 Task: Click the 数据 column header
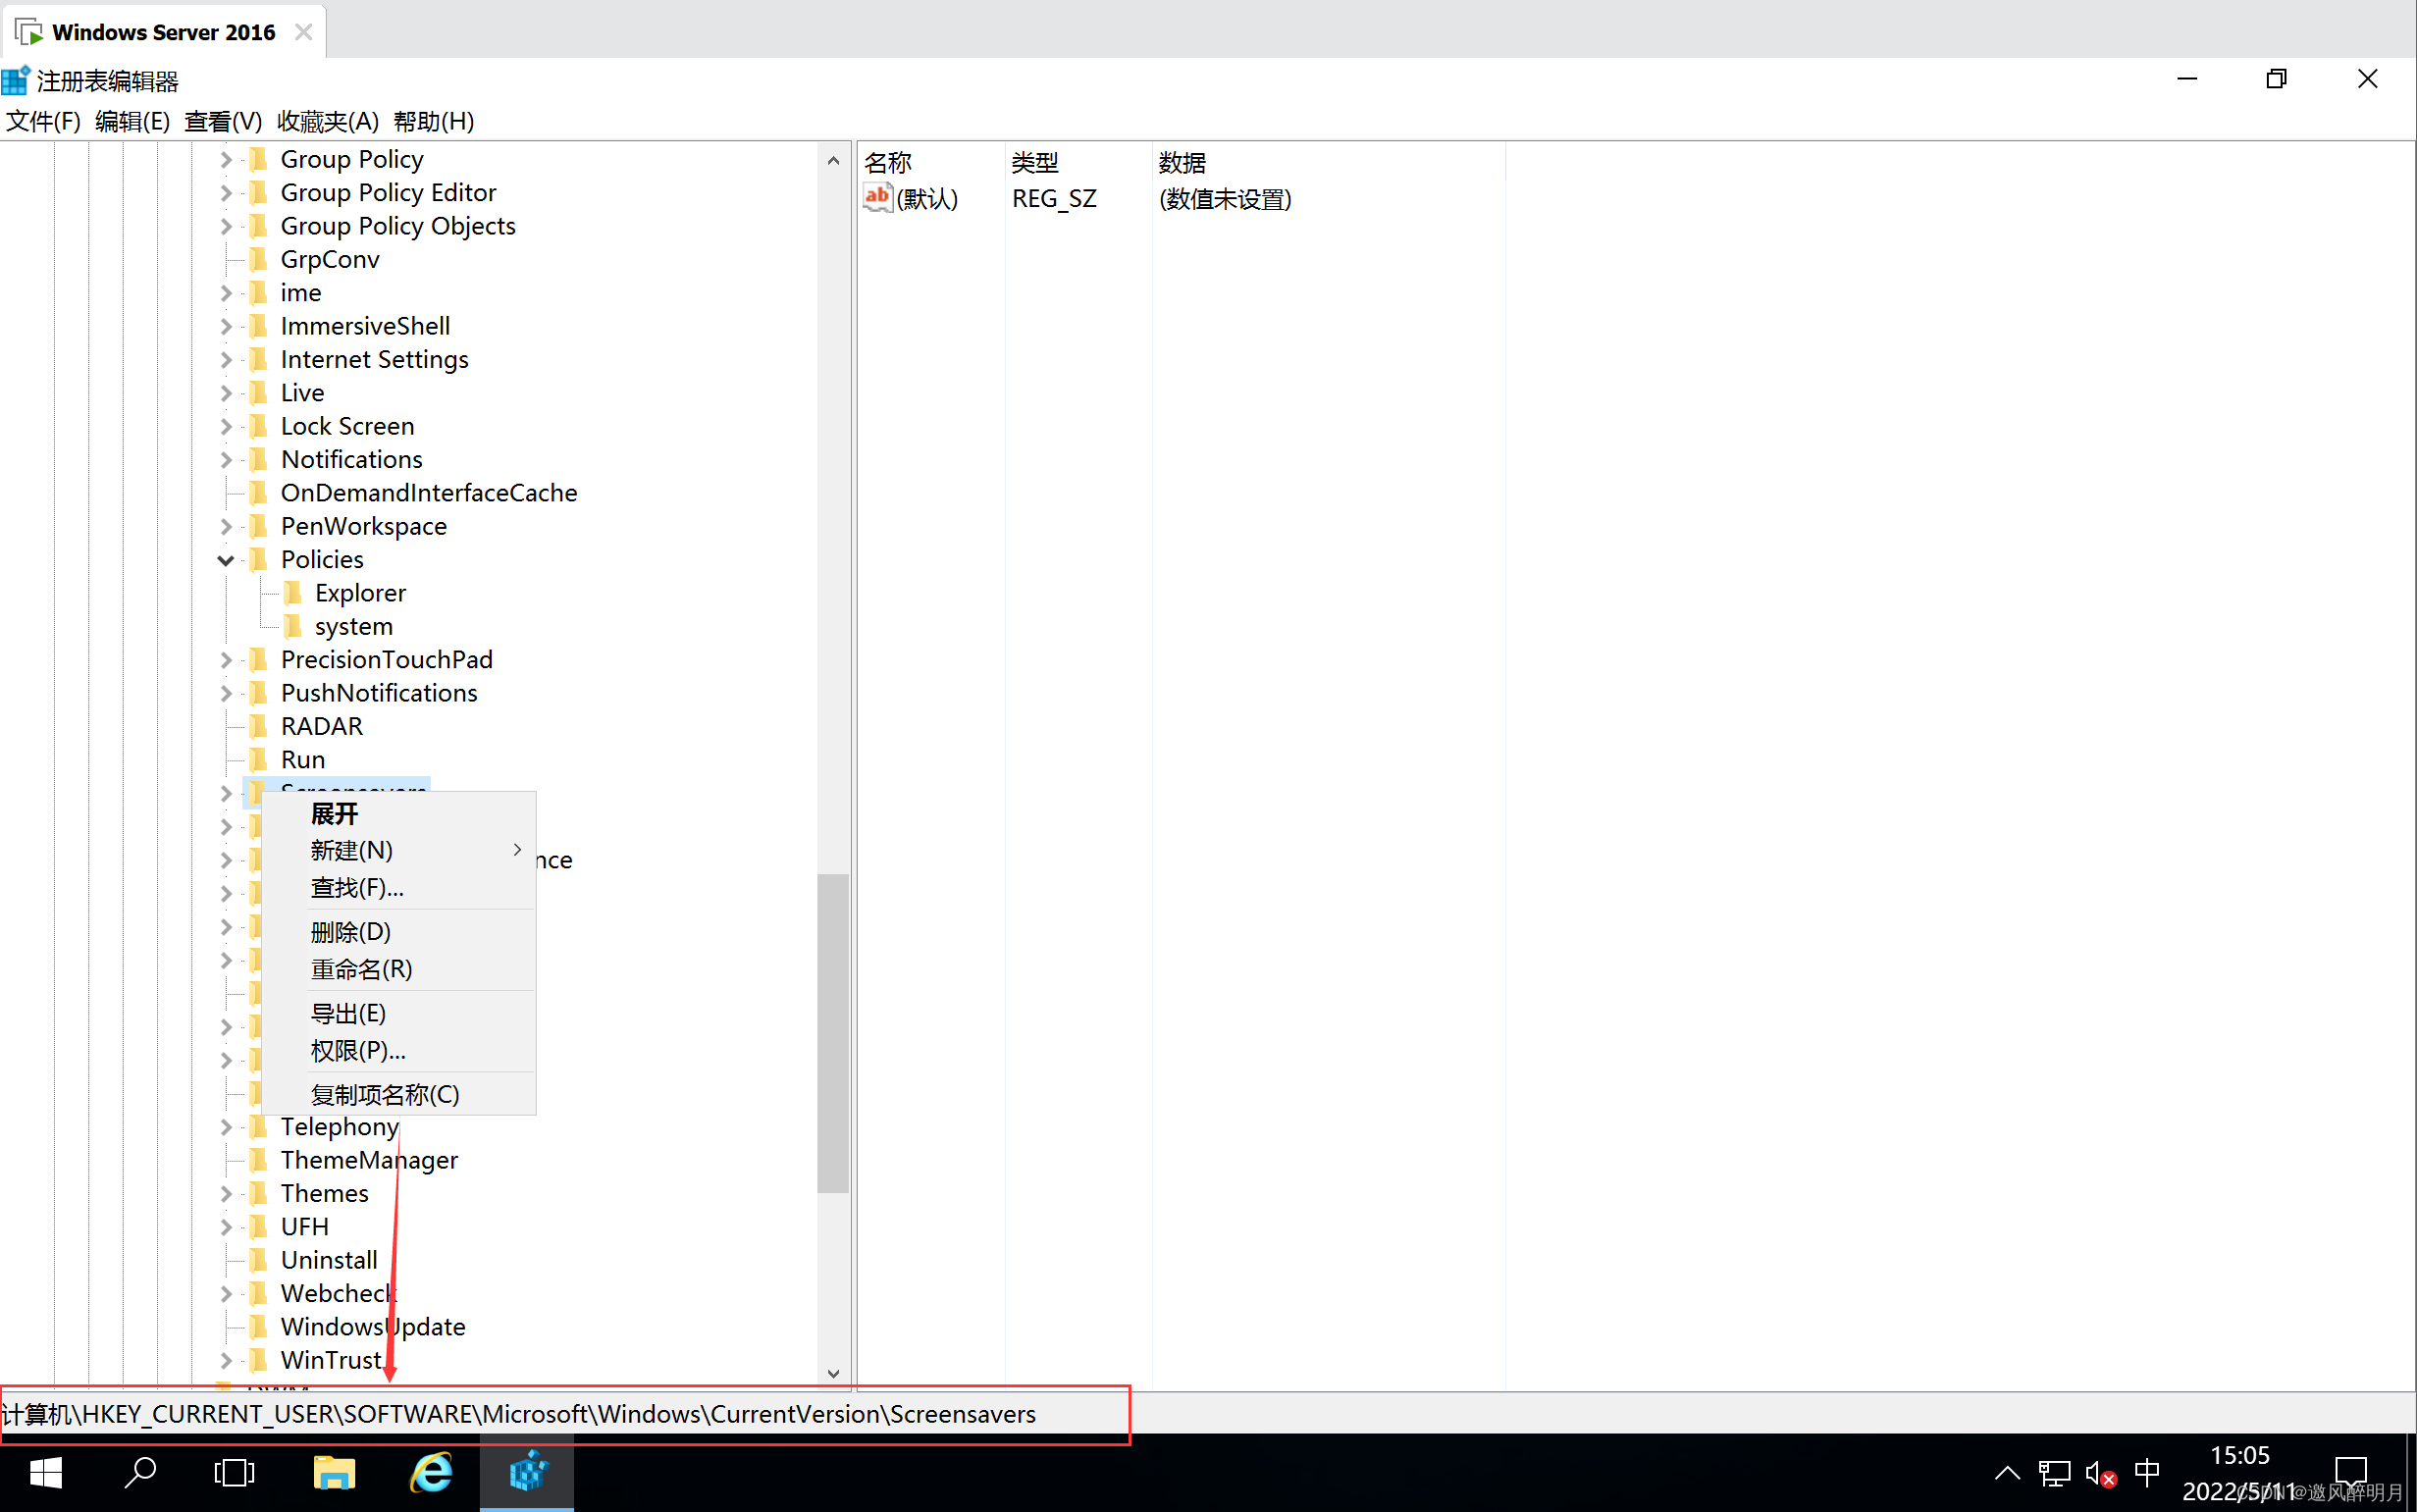pos(1329,162)
